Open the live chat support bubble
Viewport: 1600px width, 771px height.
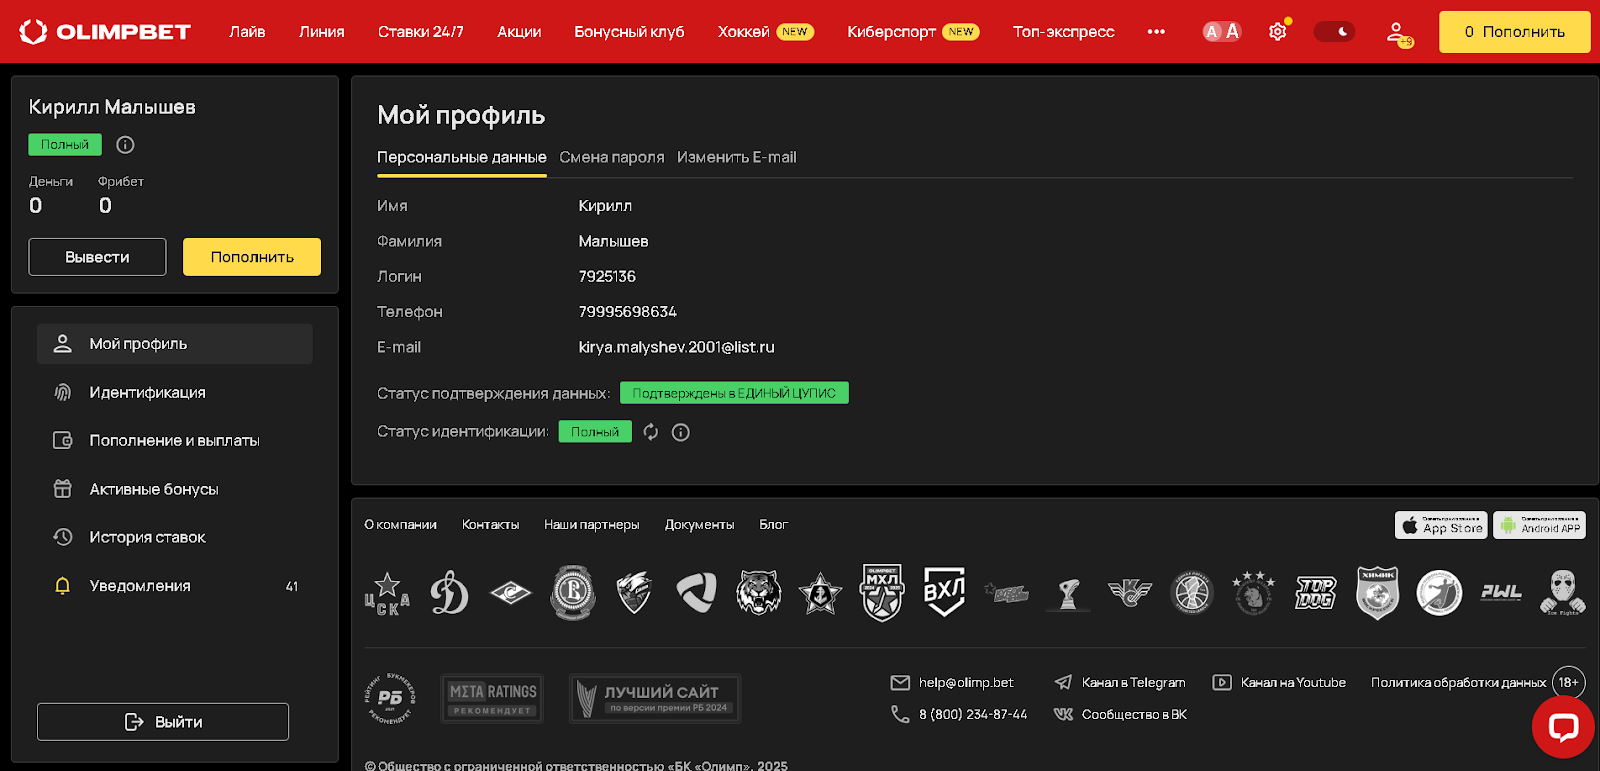tap(1562, 727)
